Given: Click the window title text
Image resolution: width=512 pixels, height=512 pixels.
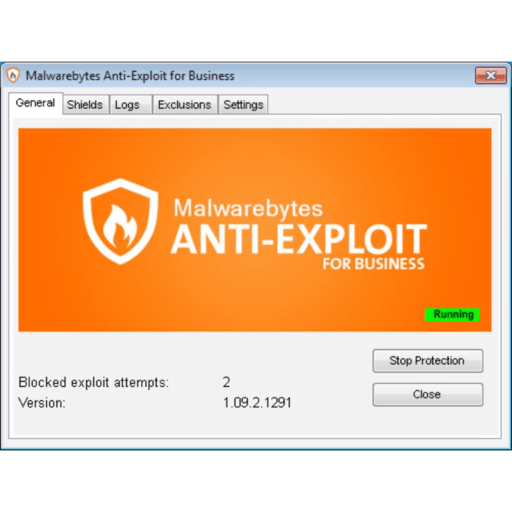Looking at the screenshot, I should tap(130, 76).
